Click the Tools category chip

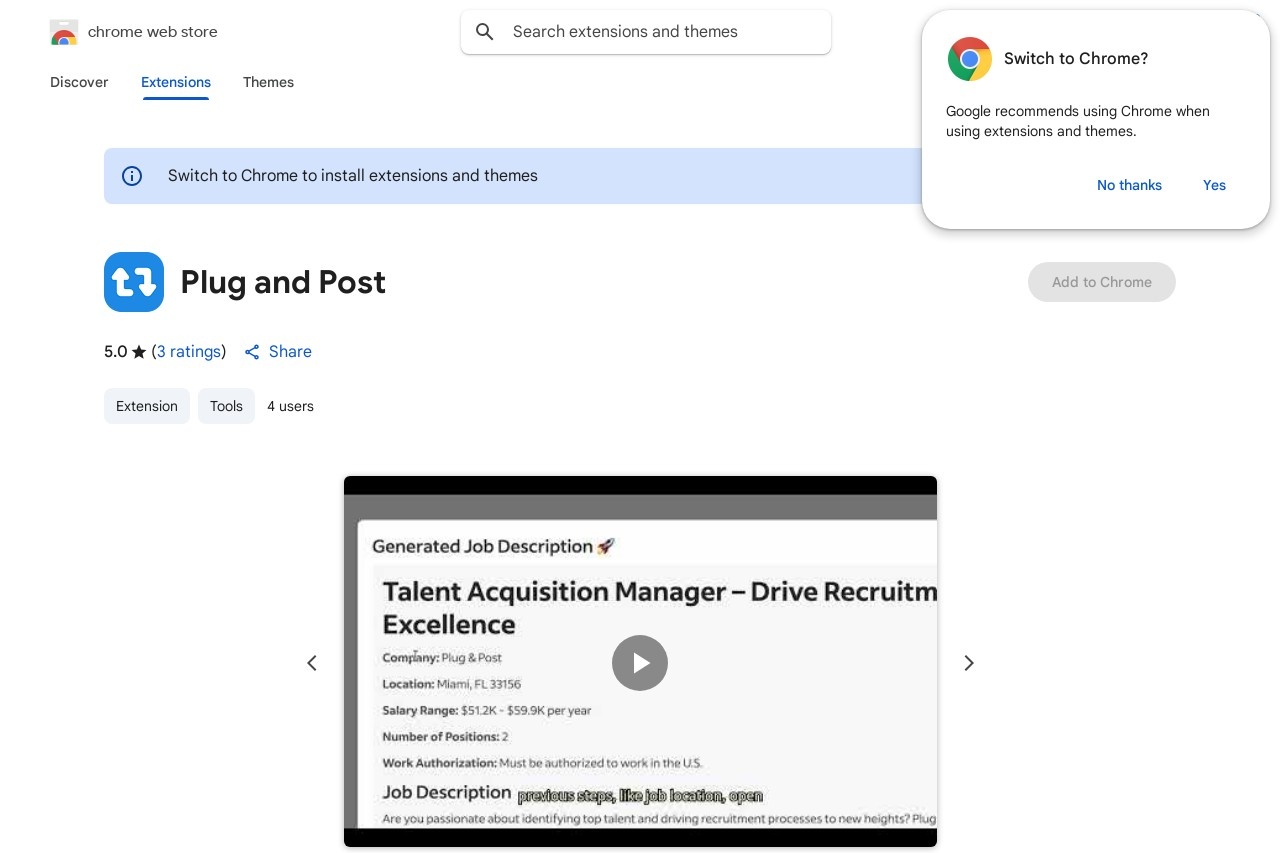[226, 406]
